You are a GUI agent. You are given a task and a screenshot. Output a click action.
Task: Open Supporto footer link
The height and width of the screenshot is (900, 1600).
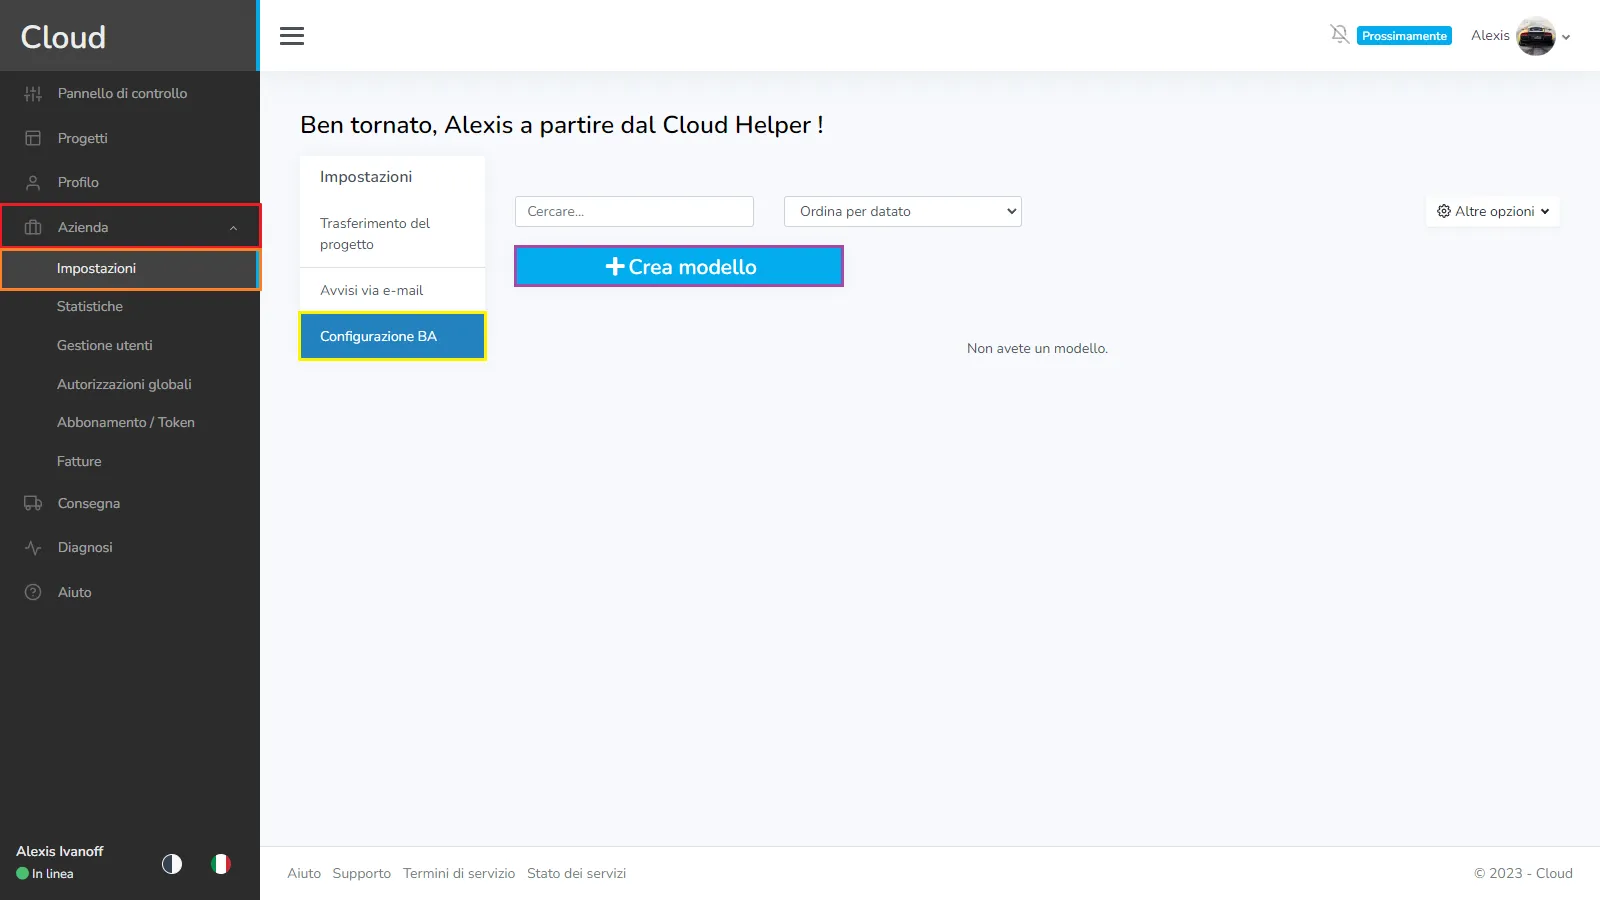(362, 873)
